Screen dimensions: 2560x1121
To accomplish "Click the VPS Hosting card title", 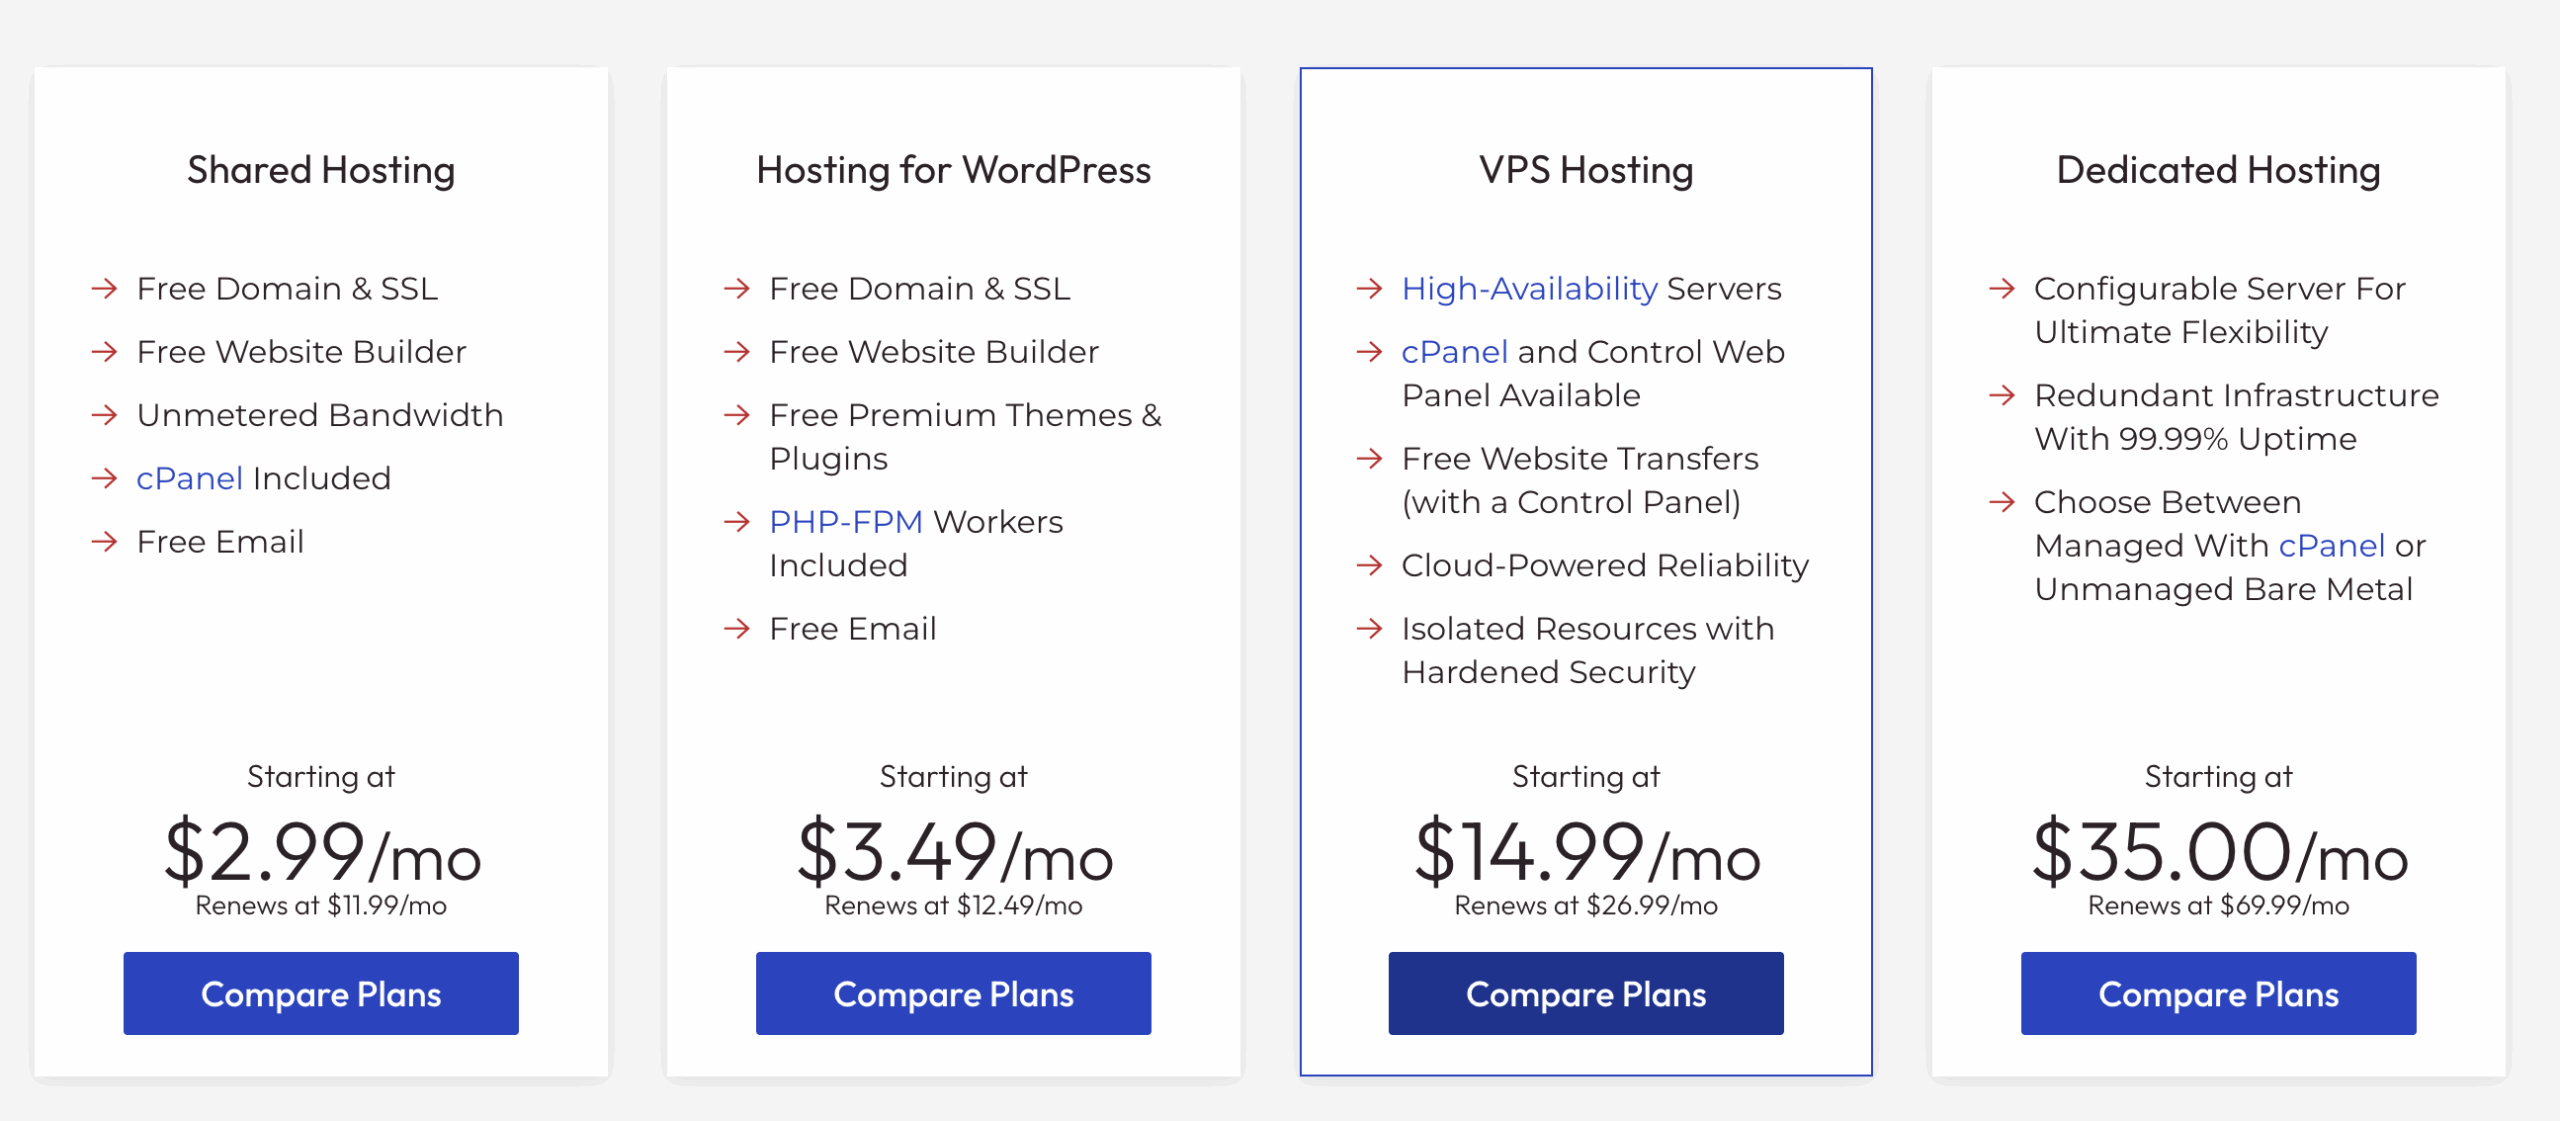I will 1586,170.
